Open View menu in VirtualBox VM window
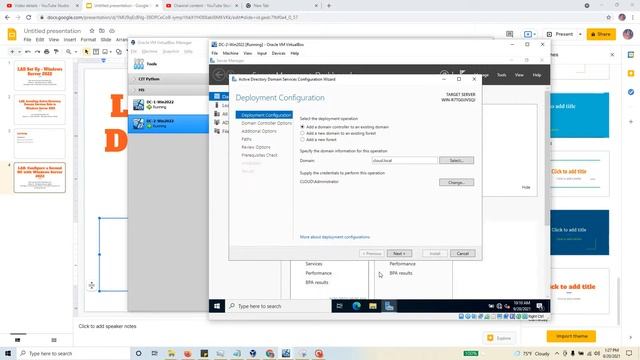 coord(247,53)
